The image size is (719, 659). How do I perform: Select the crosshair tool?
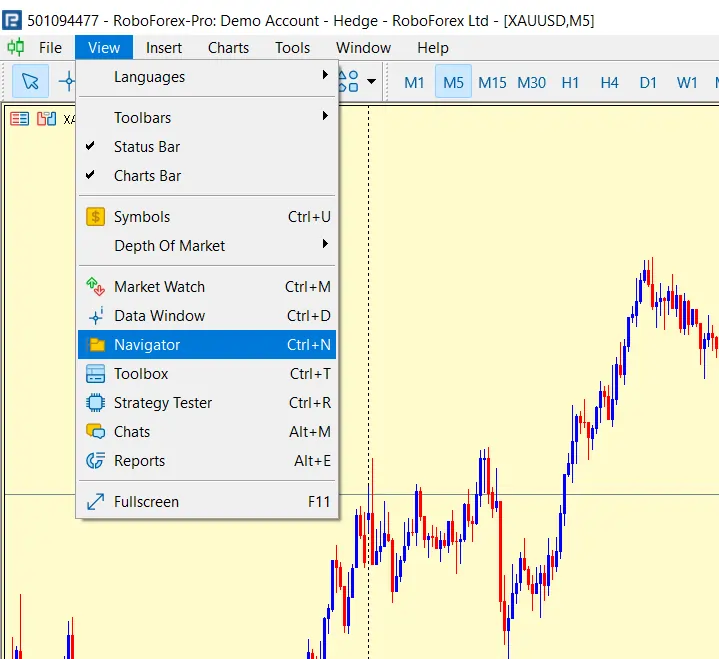pos(67,82)
